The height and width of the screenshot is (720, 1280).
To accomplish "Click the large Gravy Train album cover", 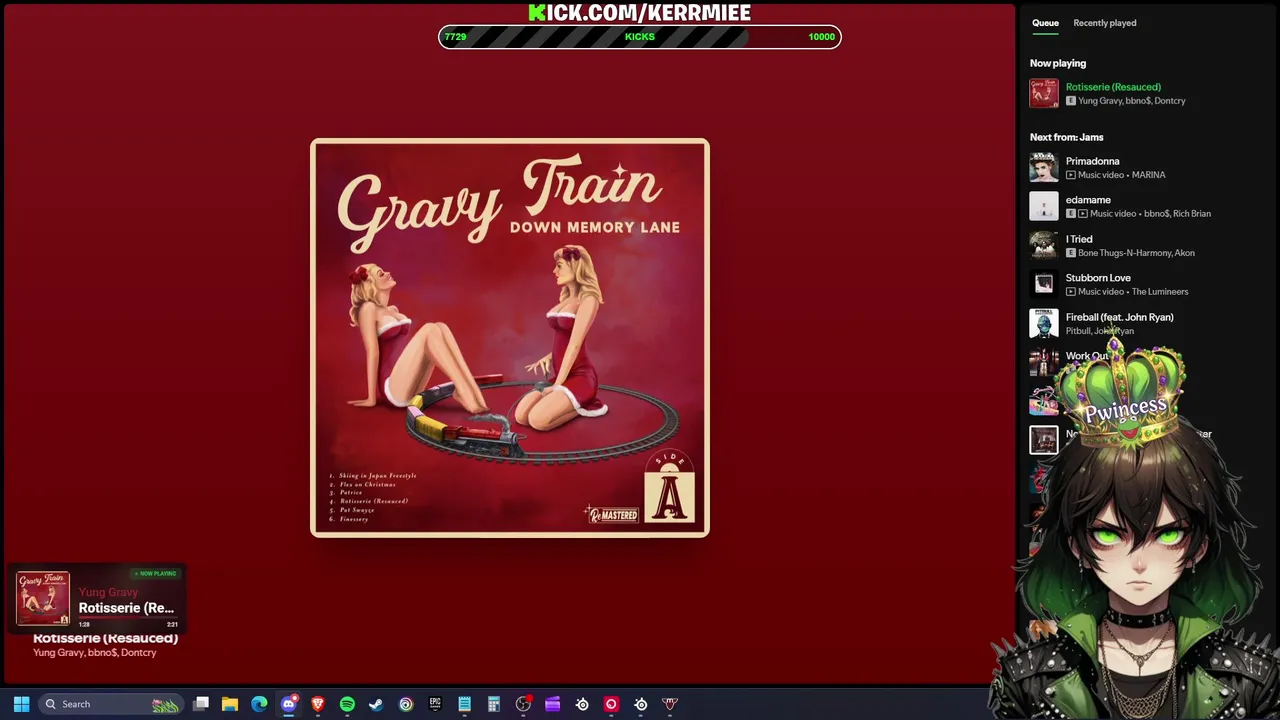I will point(510,338).
